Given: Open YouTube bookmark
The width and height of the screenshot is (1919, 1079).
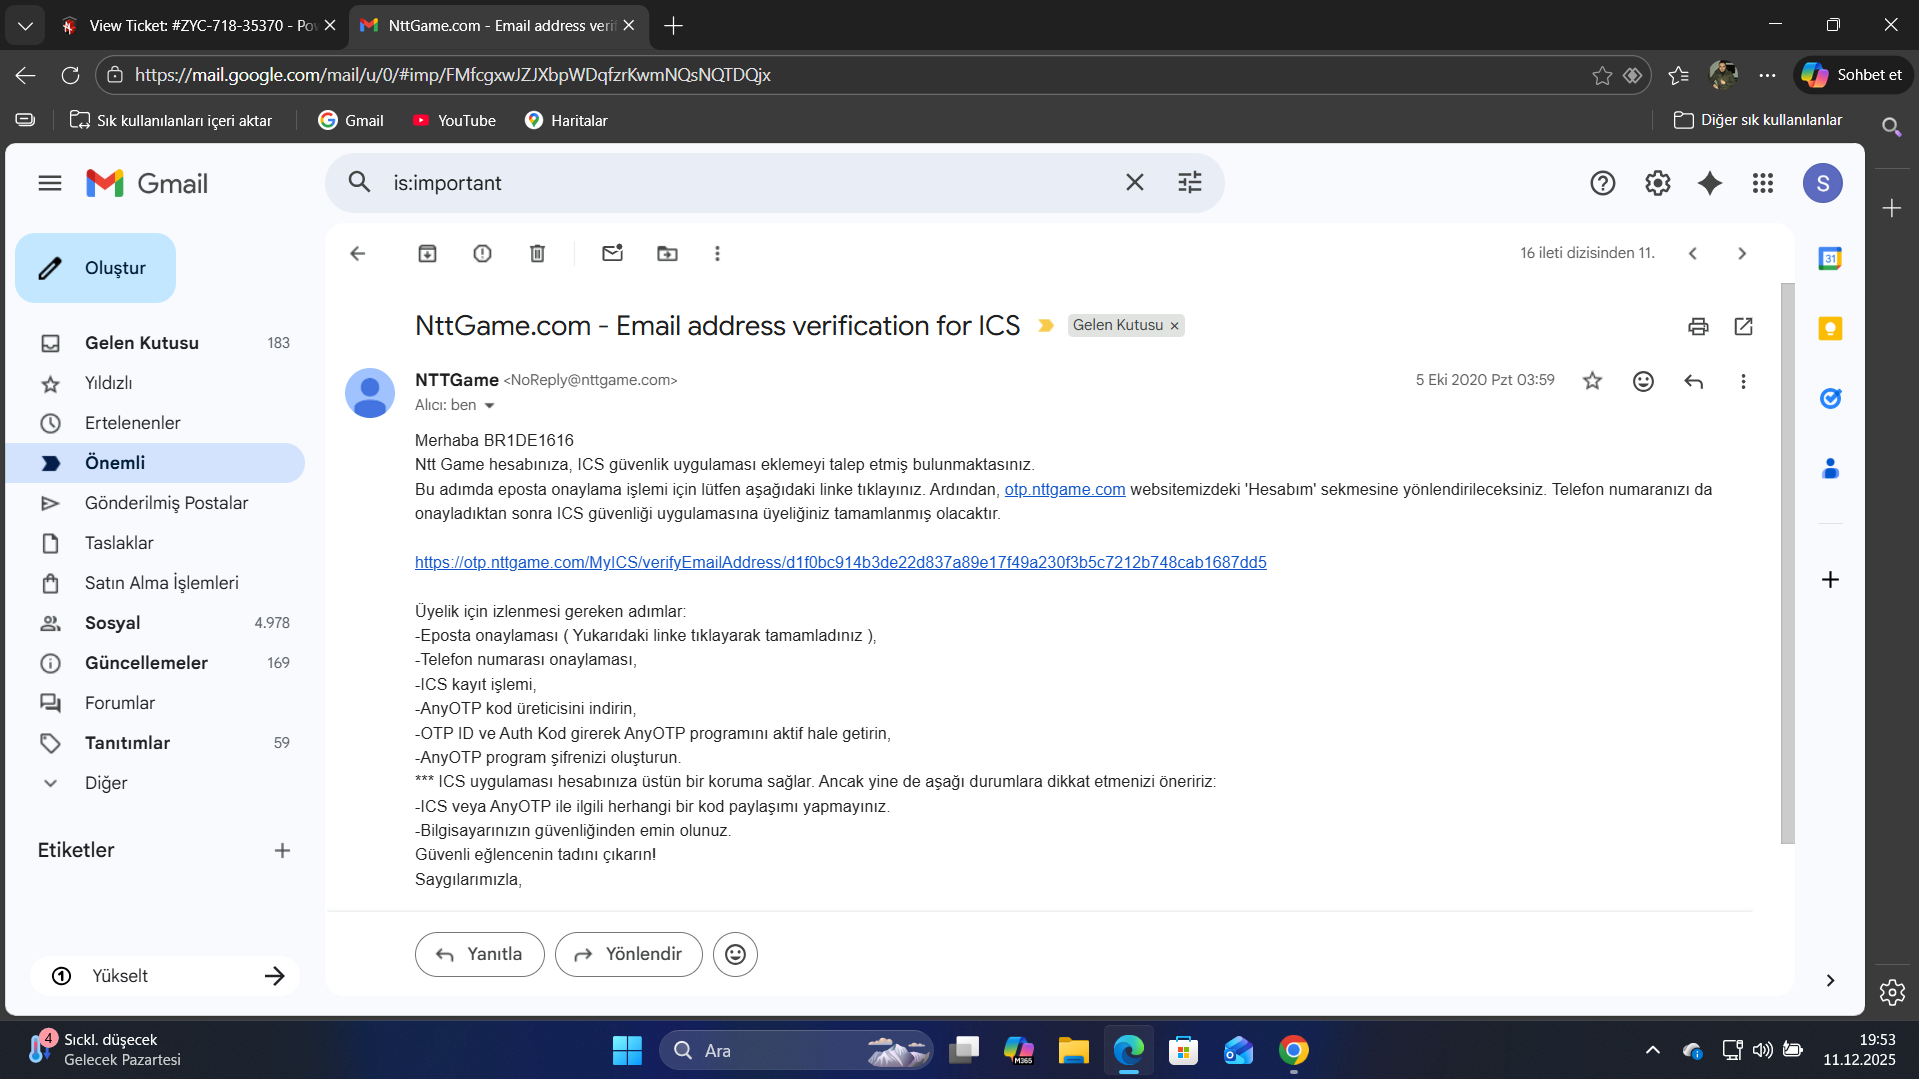Looking at the screenshot, I should pyautogui.click(x=454, y=121).
